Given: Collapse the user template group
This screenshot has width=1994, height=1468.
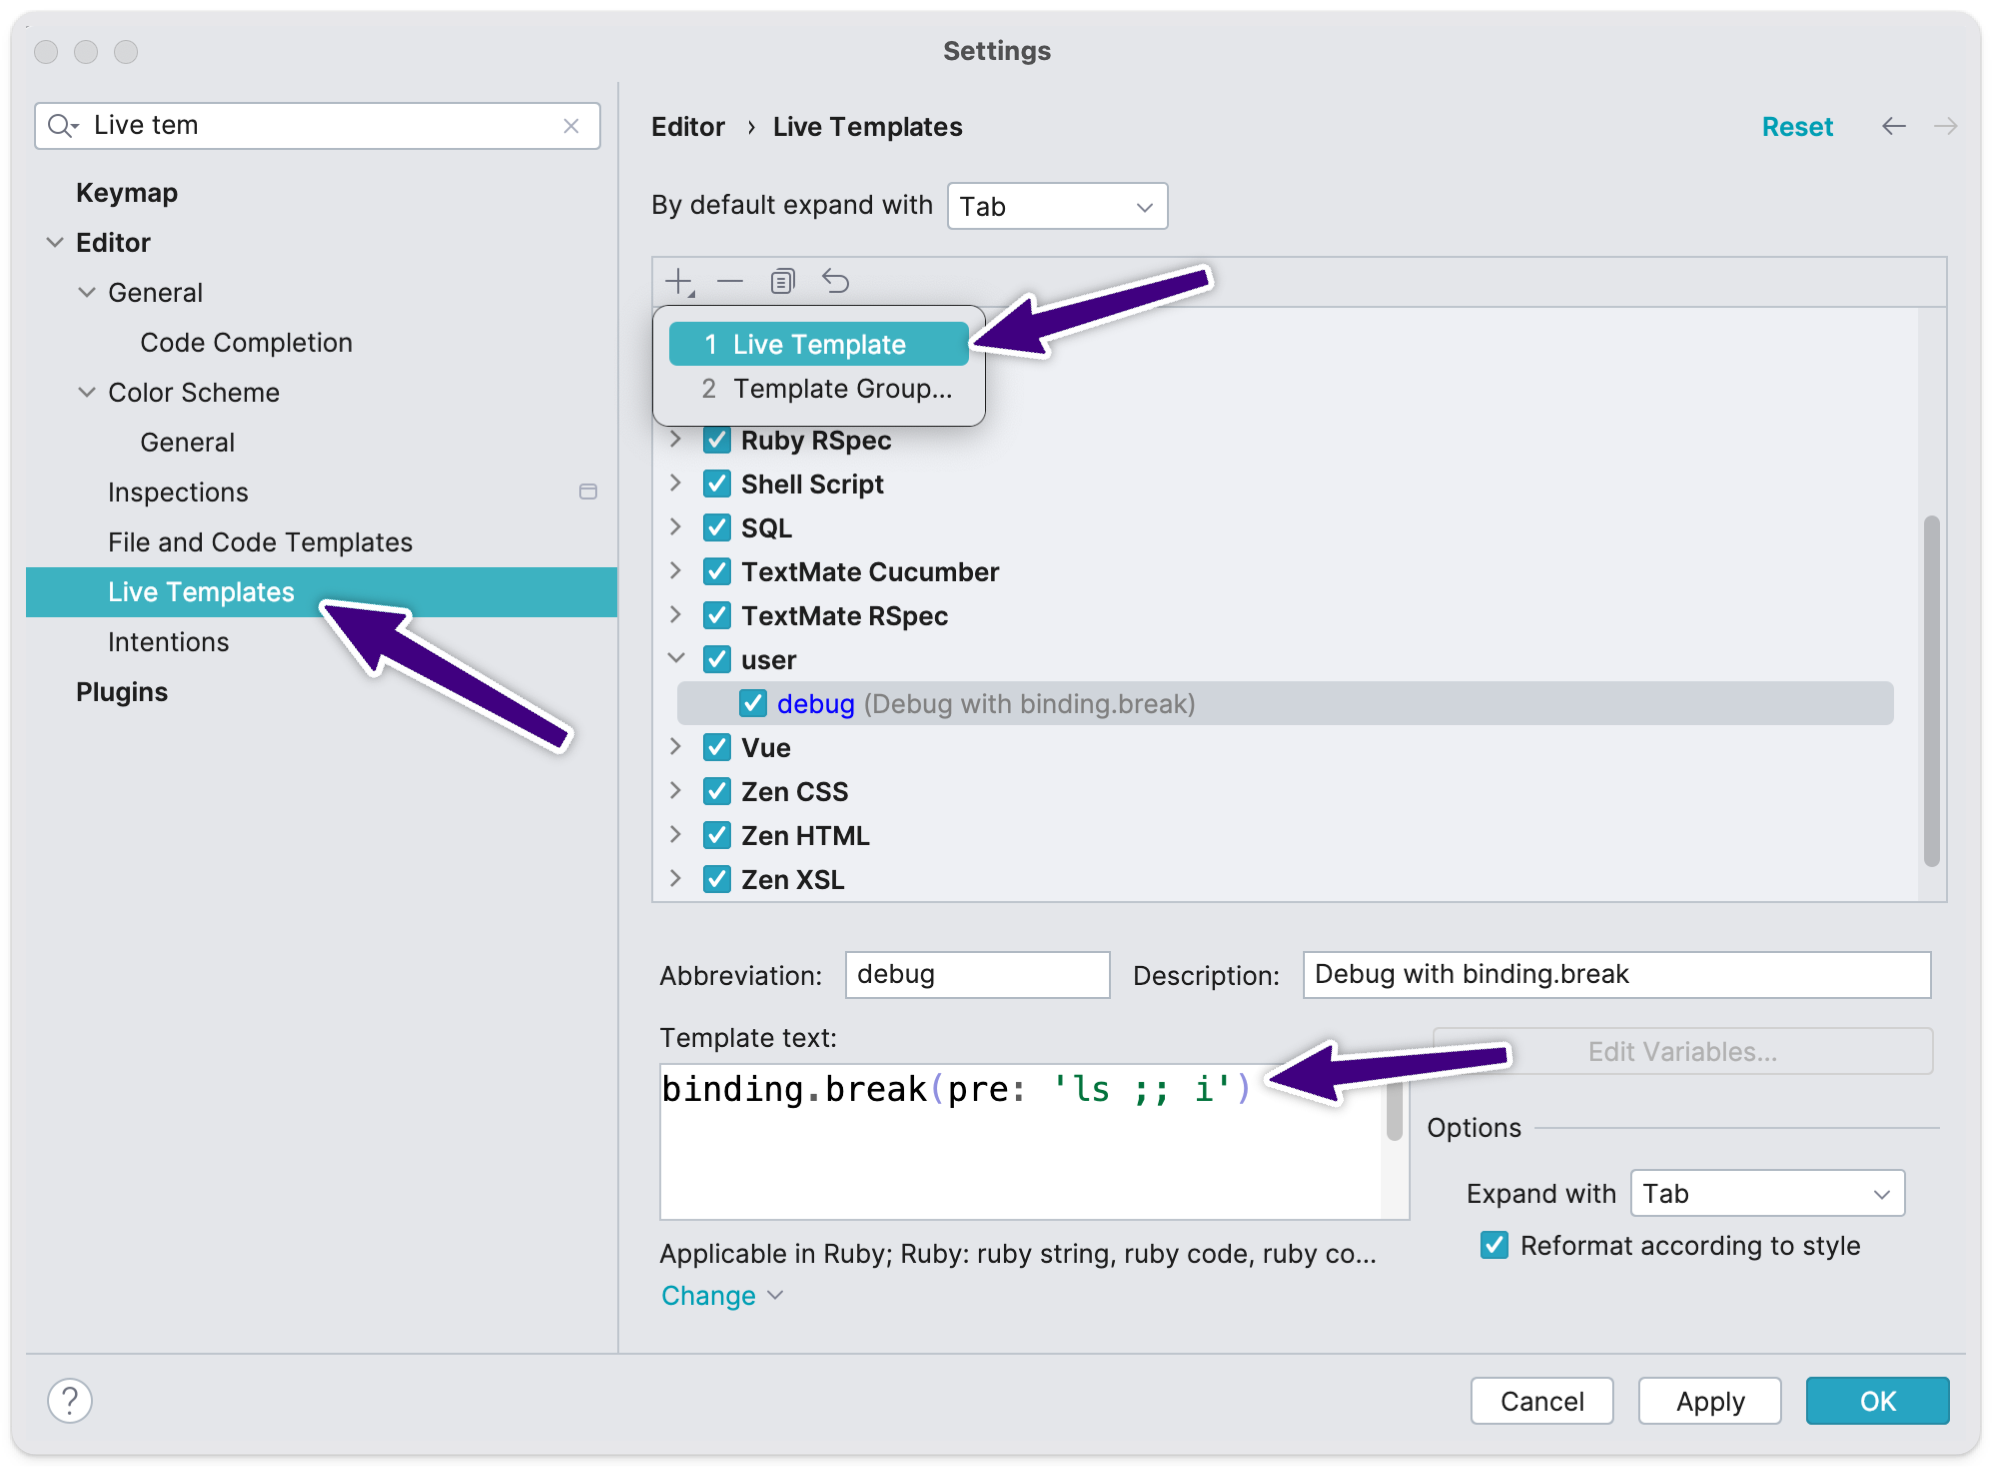Looking at the screenshot, I should coord(676,659).
